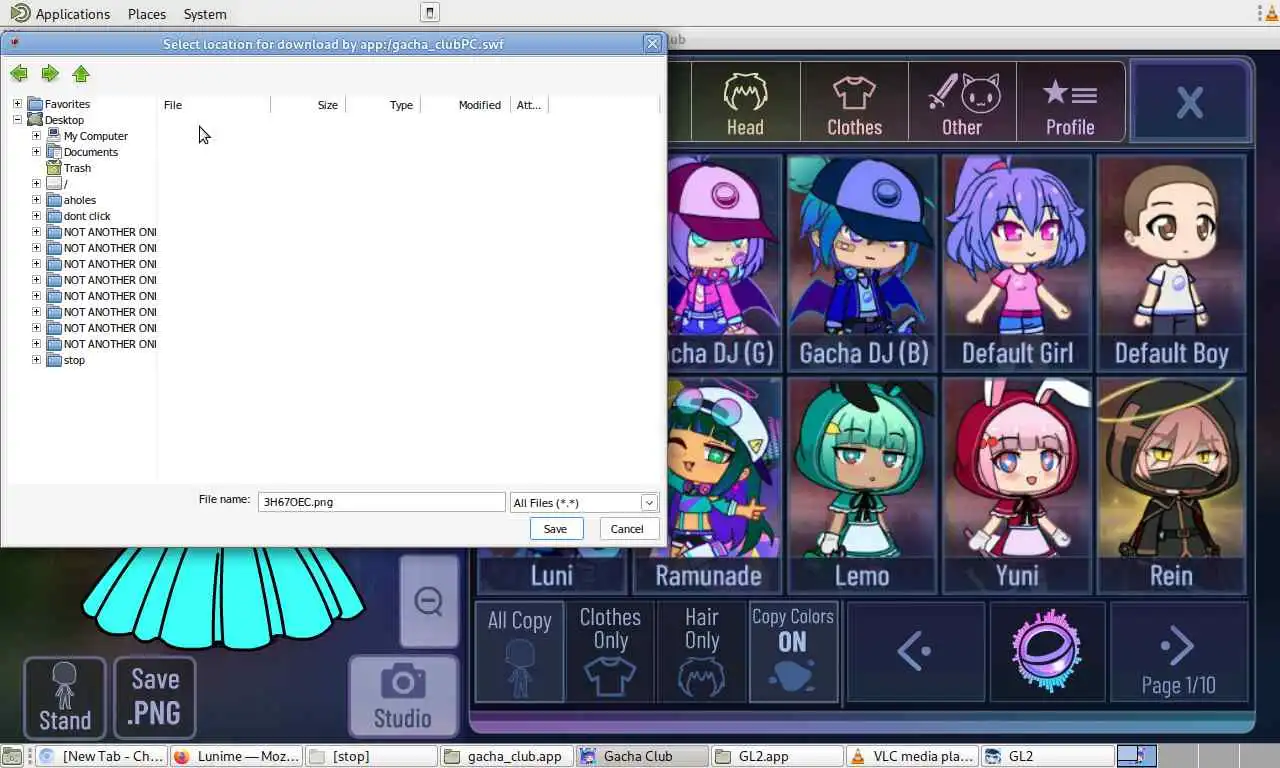Click the show desktop icon in taskbar
1280x768 pixels.
11,756
